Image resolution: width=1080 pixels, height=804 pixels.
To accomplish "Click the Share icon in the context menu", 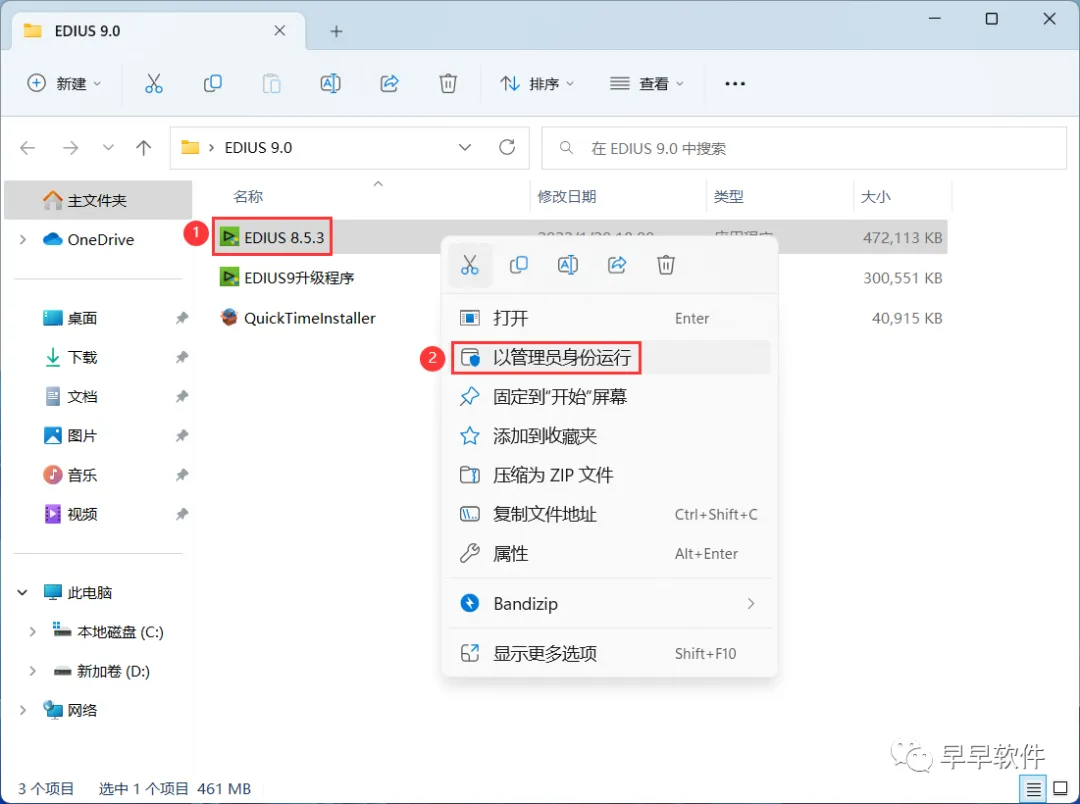I will (617, 265).
